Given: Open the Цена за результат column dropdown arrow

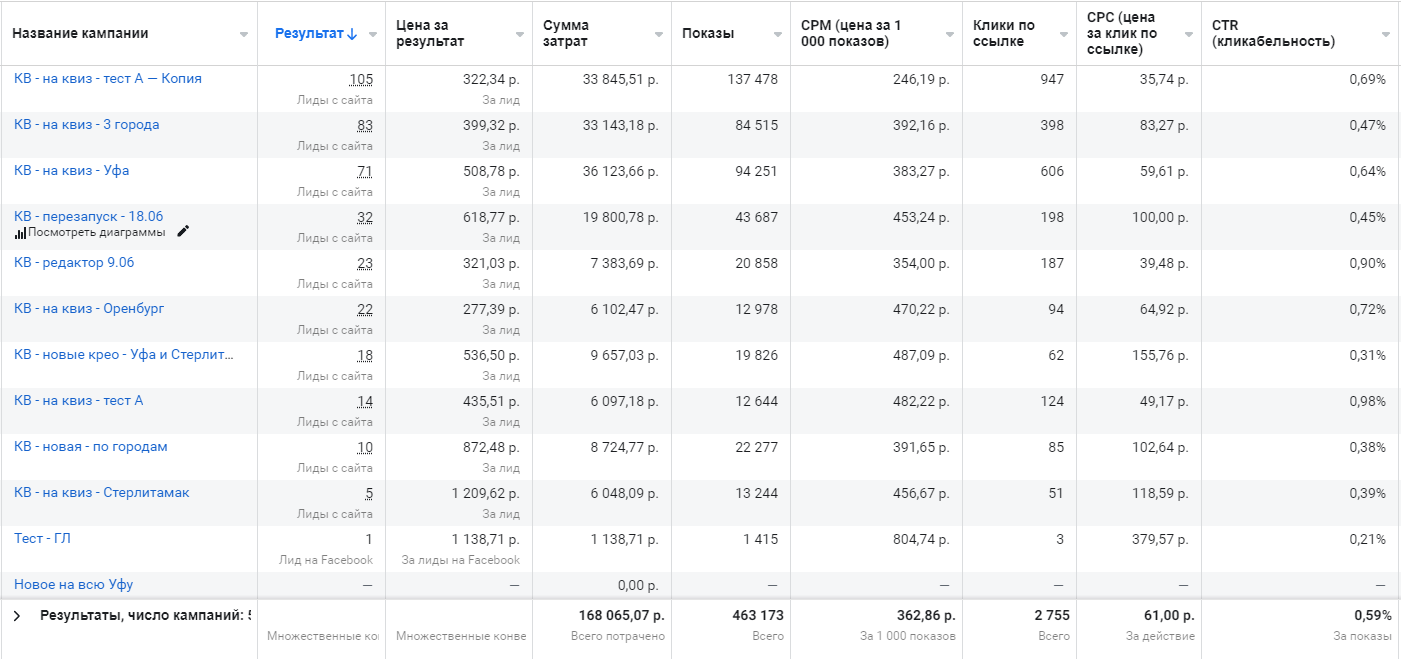Looking at the screenshot, I should point(519,35).
